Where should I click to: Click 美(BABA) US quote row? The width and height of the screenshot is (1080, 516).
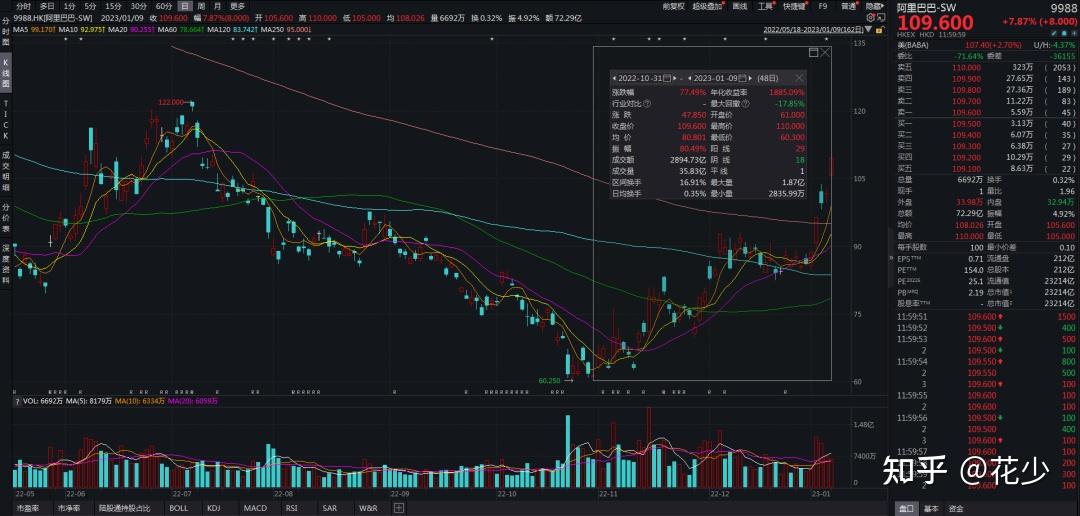click(x=987, y=45)
